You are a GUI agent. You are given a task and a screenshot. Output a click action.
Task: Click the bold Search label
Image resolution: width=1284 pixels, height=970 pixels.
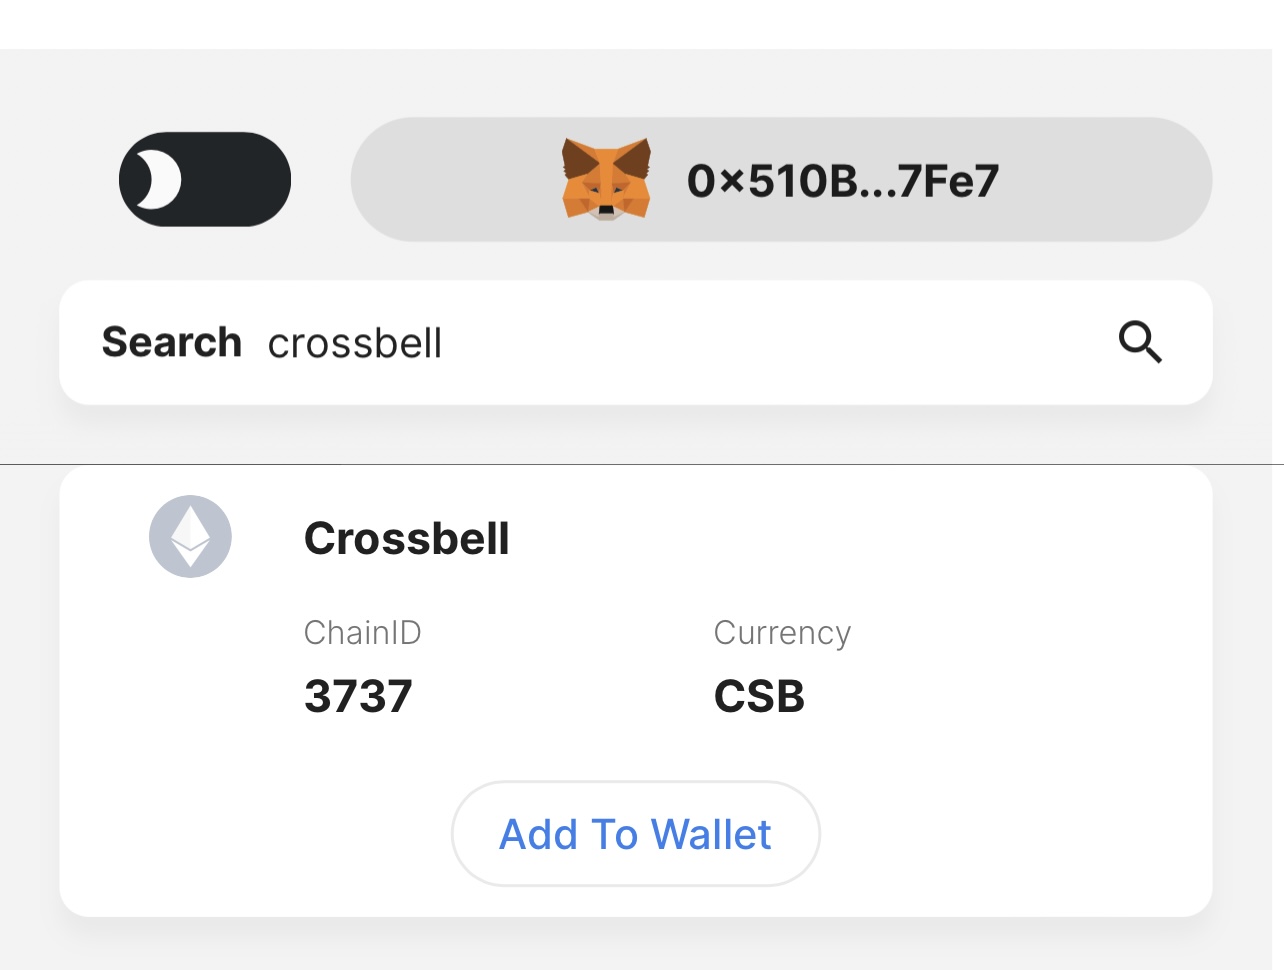(172, 343)
